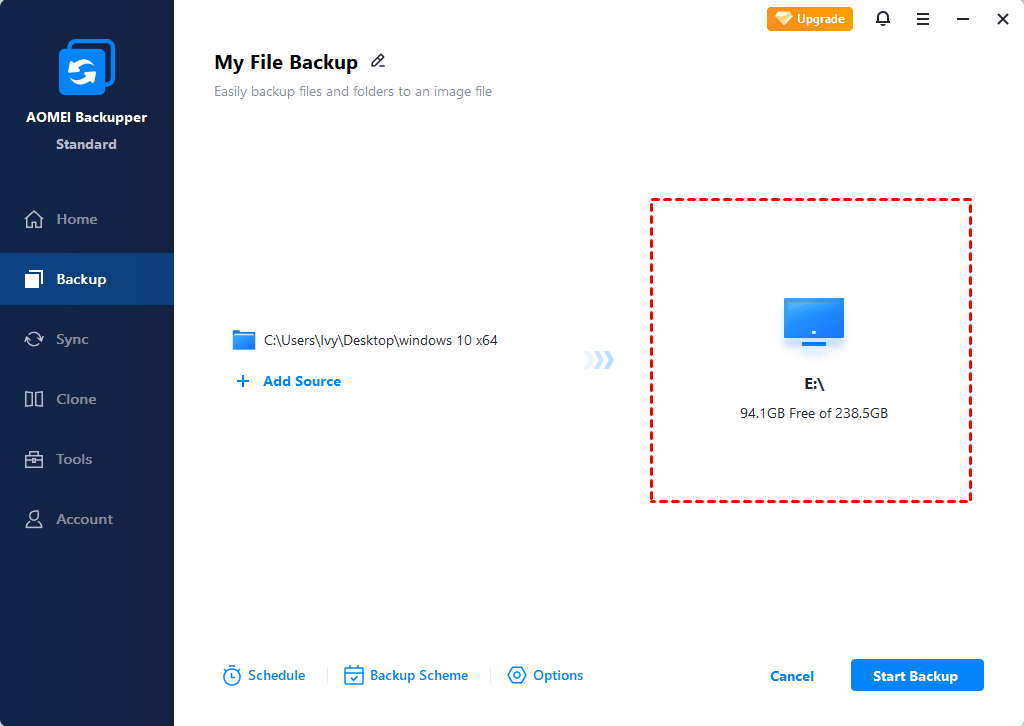Open the Tools section
The image size is (1024, 726).
click(74, 459)
